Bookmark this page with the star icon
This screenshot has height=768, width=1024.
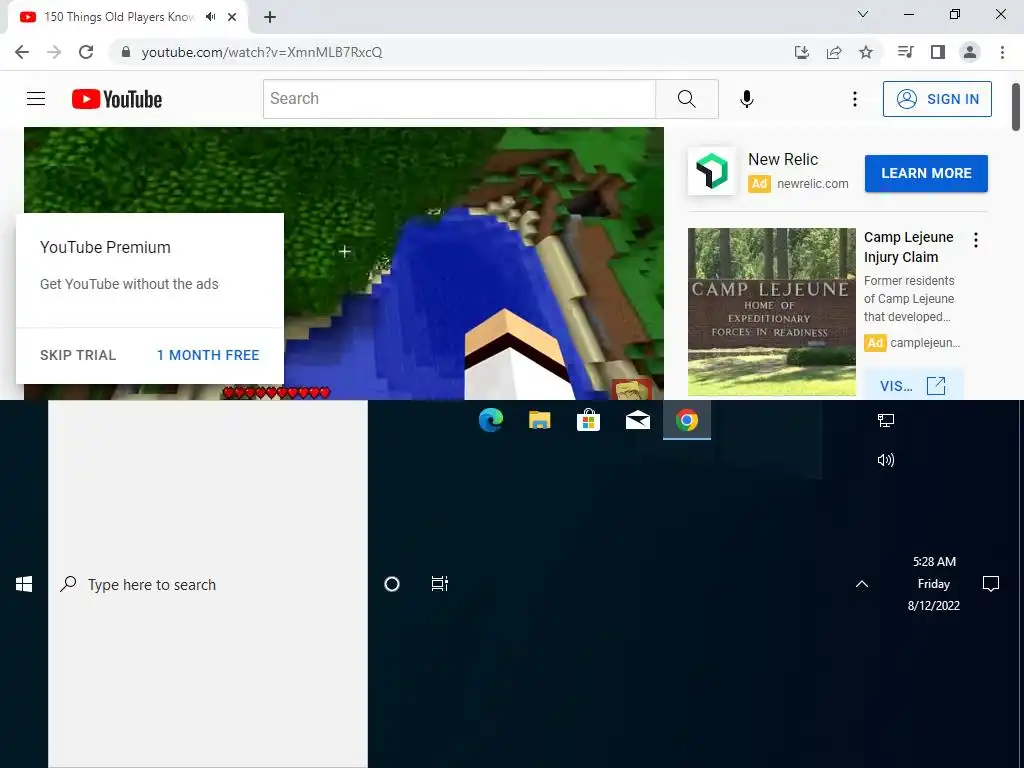click(x=866, y=52)
